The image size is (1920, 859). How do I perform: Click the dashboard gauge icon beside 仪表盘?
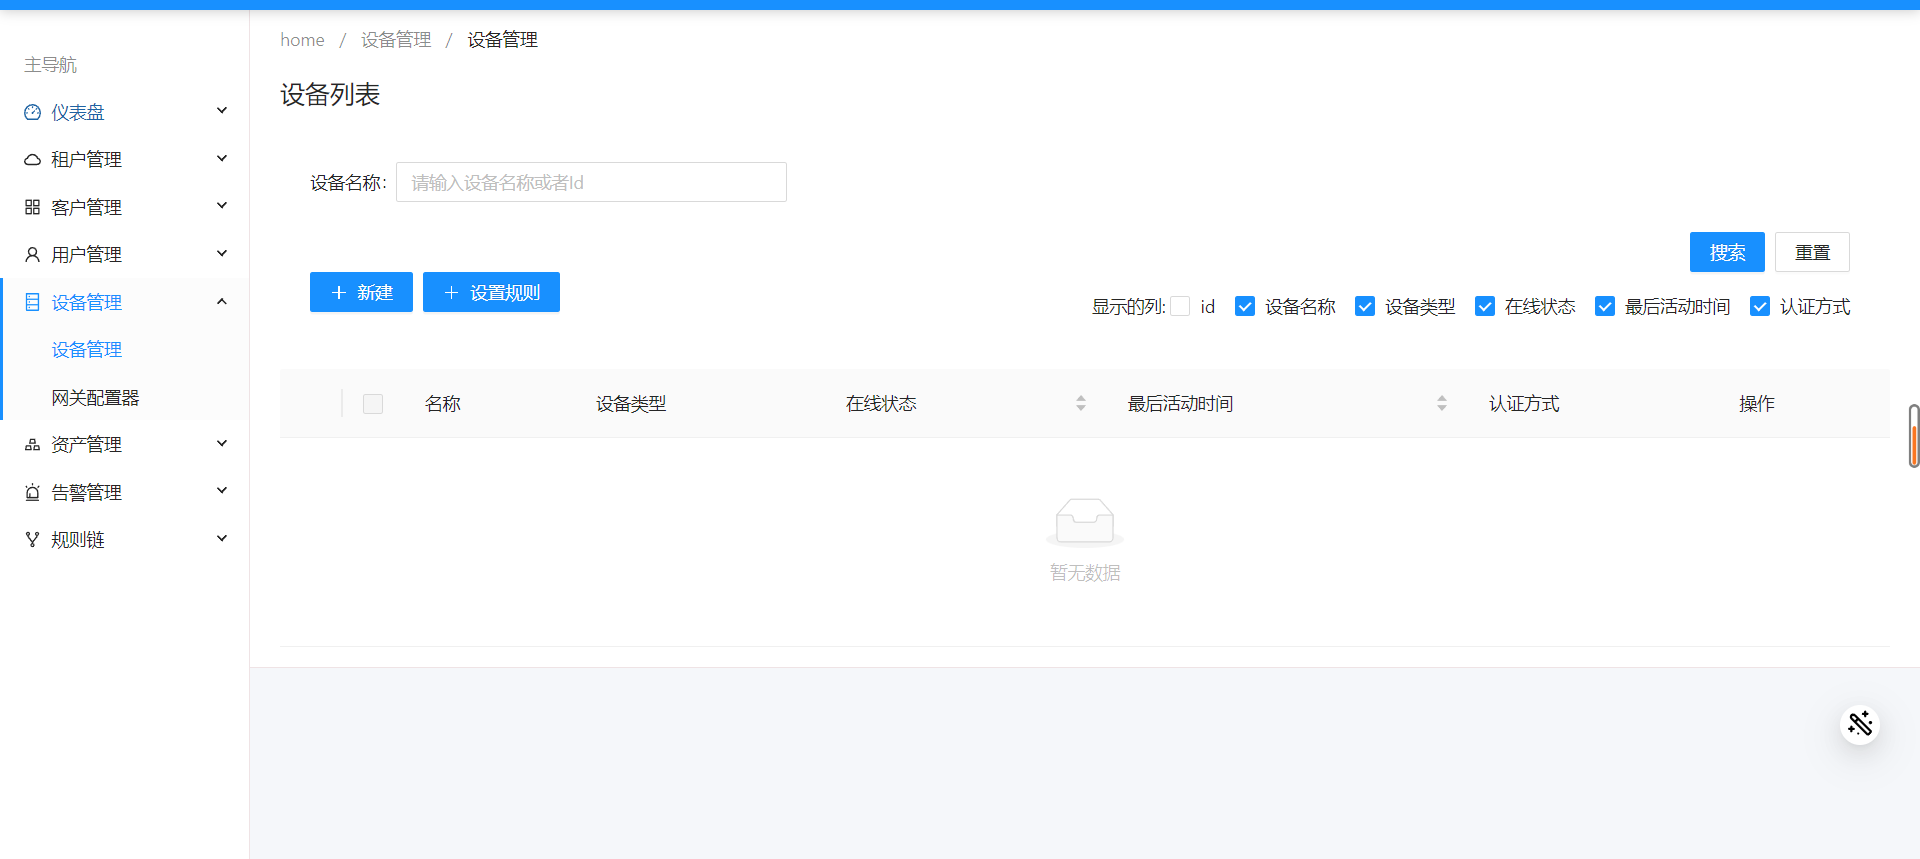coord(32,112)
